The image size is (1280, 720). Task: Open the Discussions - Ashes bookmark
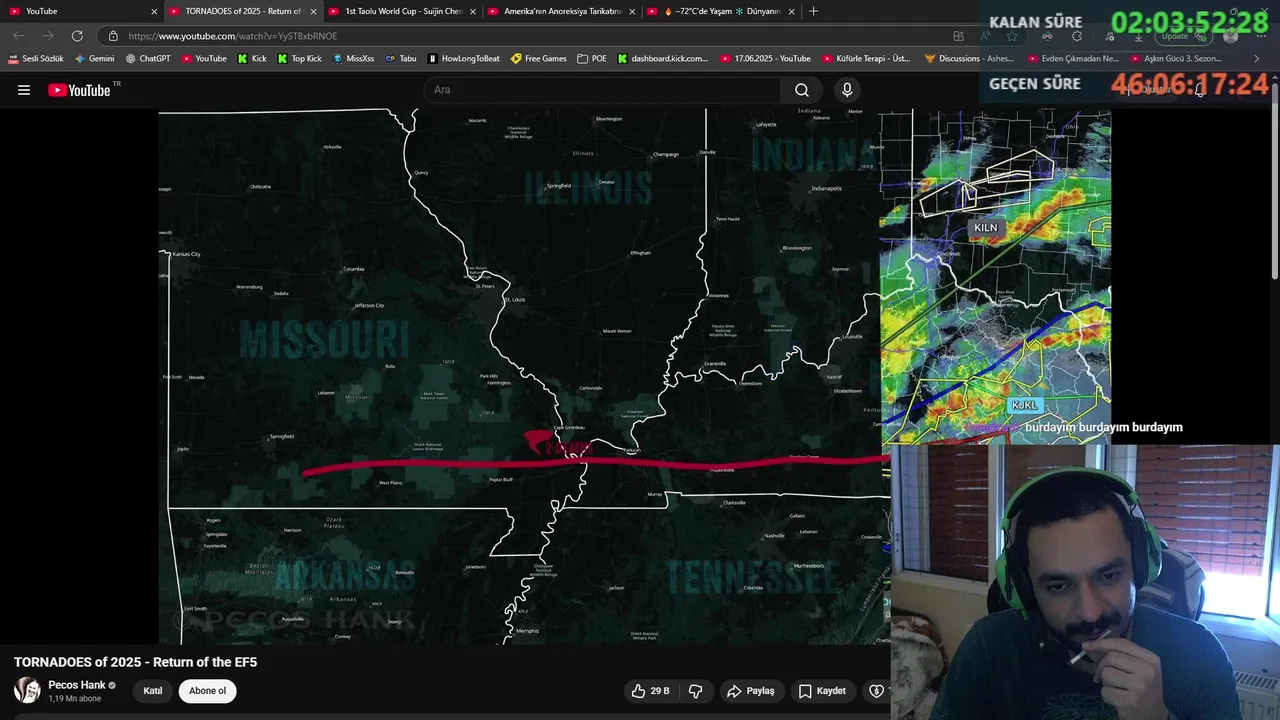tap(970, 59)
